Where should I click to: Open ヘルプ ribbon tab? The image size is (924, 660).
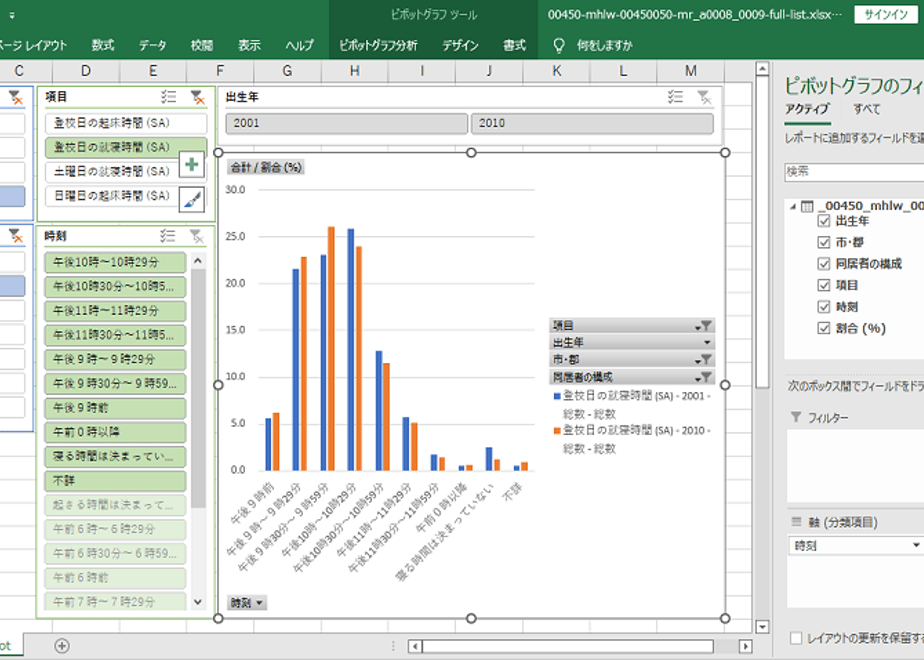(299, 45)
